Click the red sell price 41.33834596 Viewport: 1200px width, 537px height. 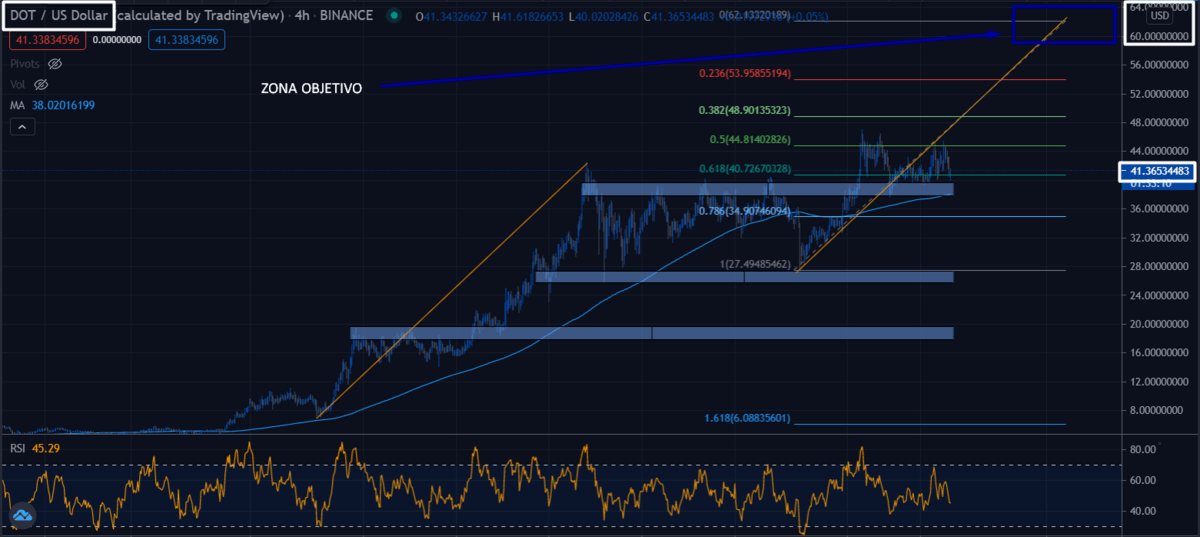tap(47, 40)
